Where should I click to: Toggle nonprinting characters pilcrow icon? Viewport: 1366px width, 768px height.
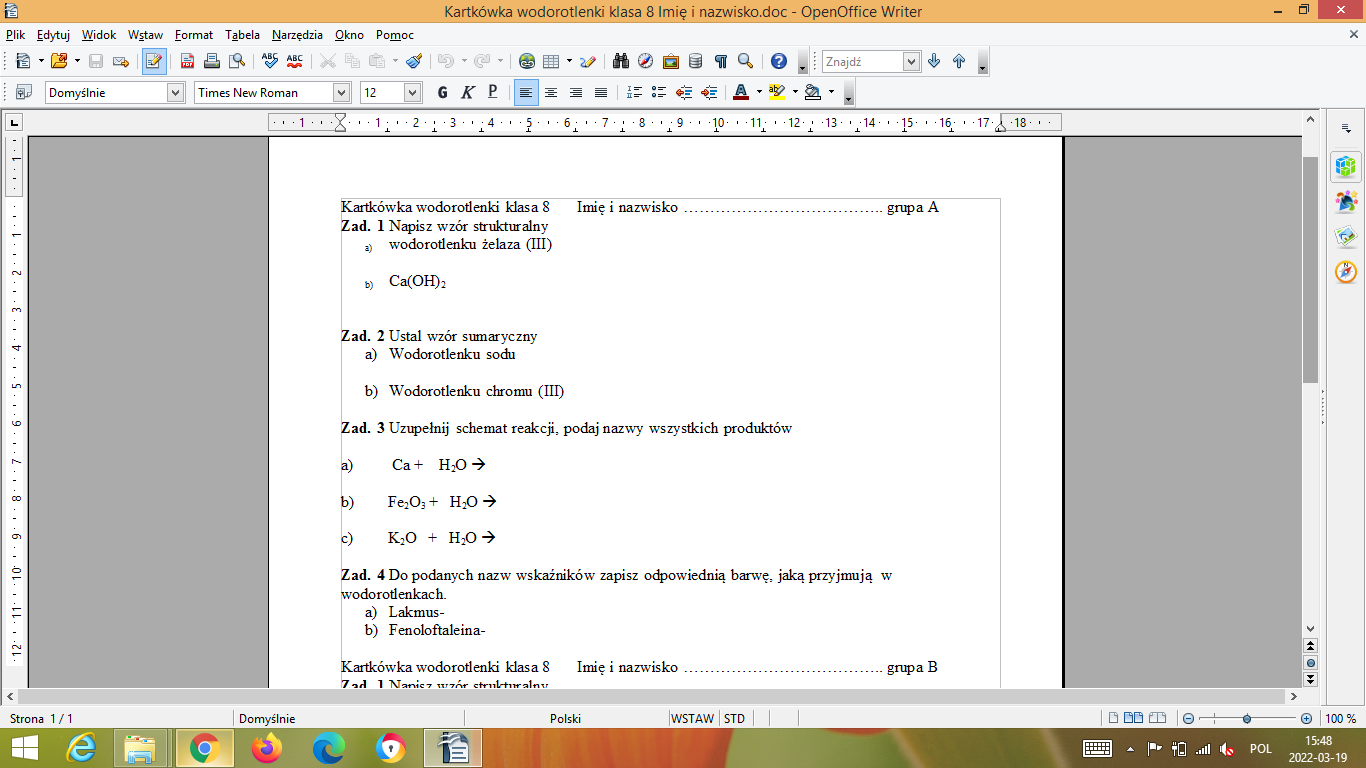[x=720, y=61]
